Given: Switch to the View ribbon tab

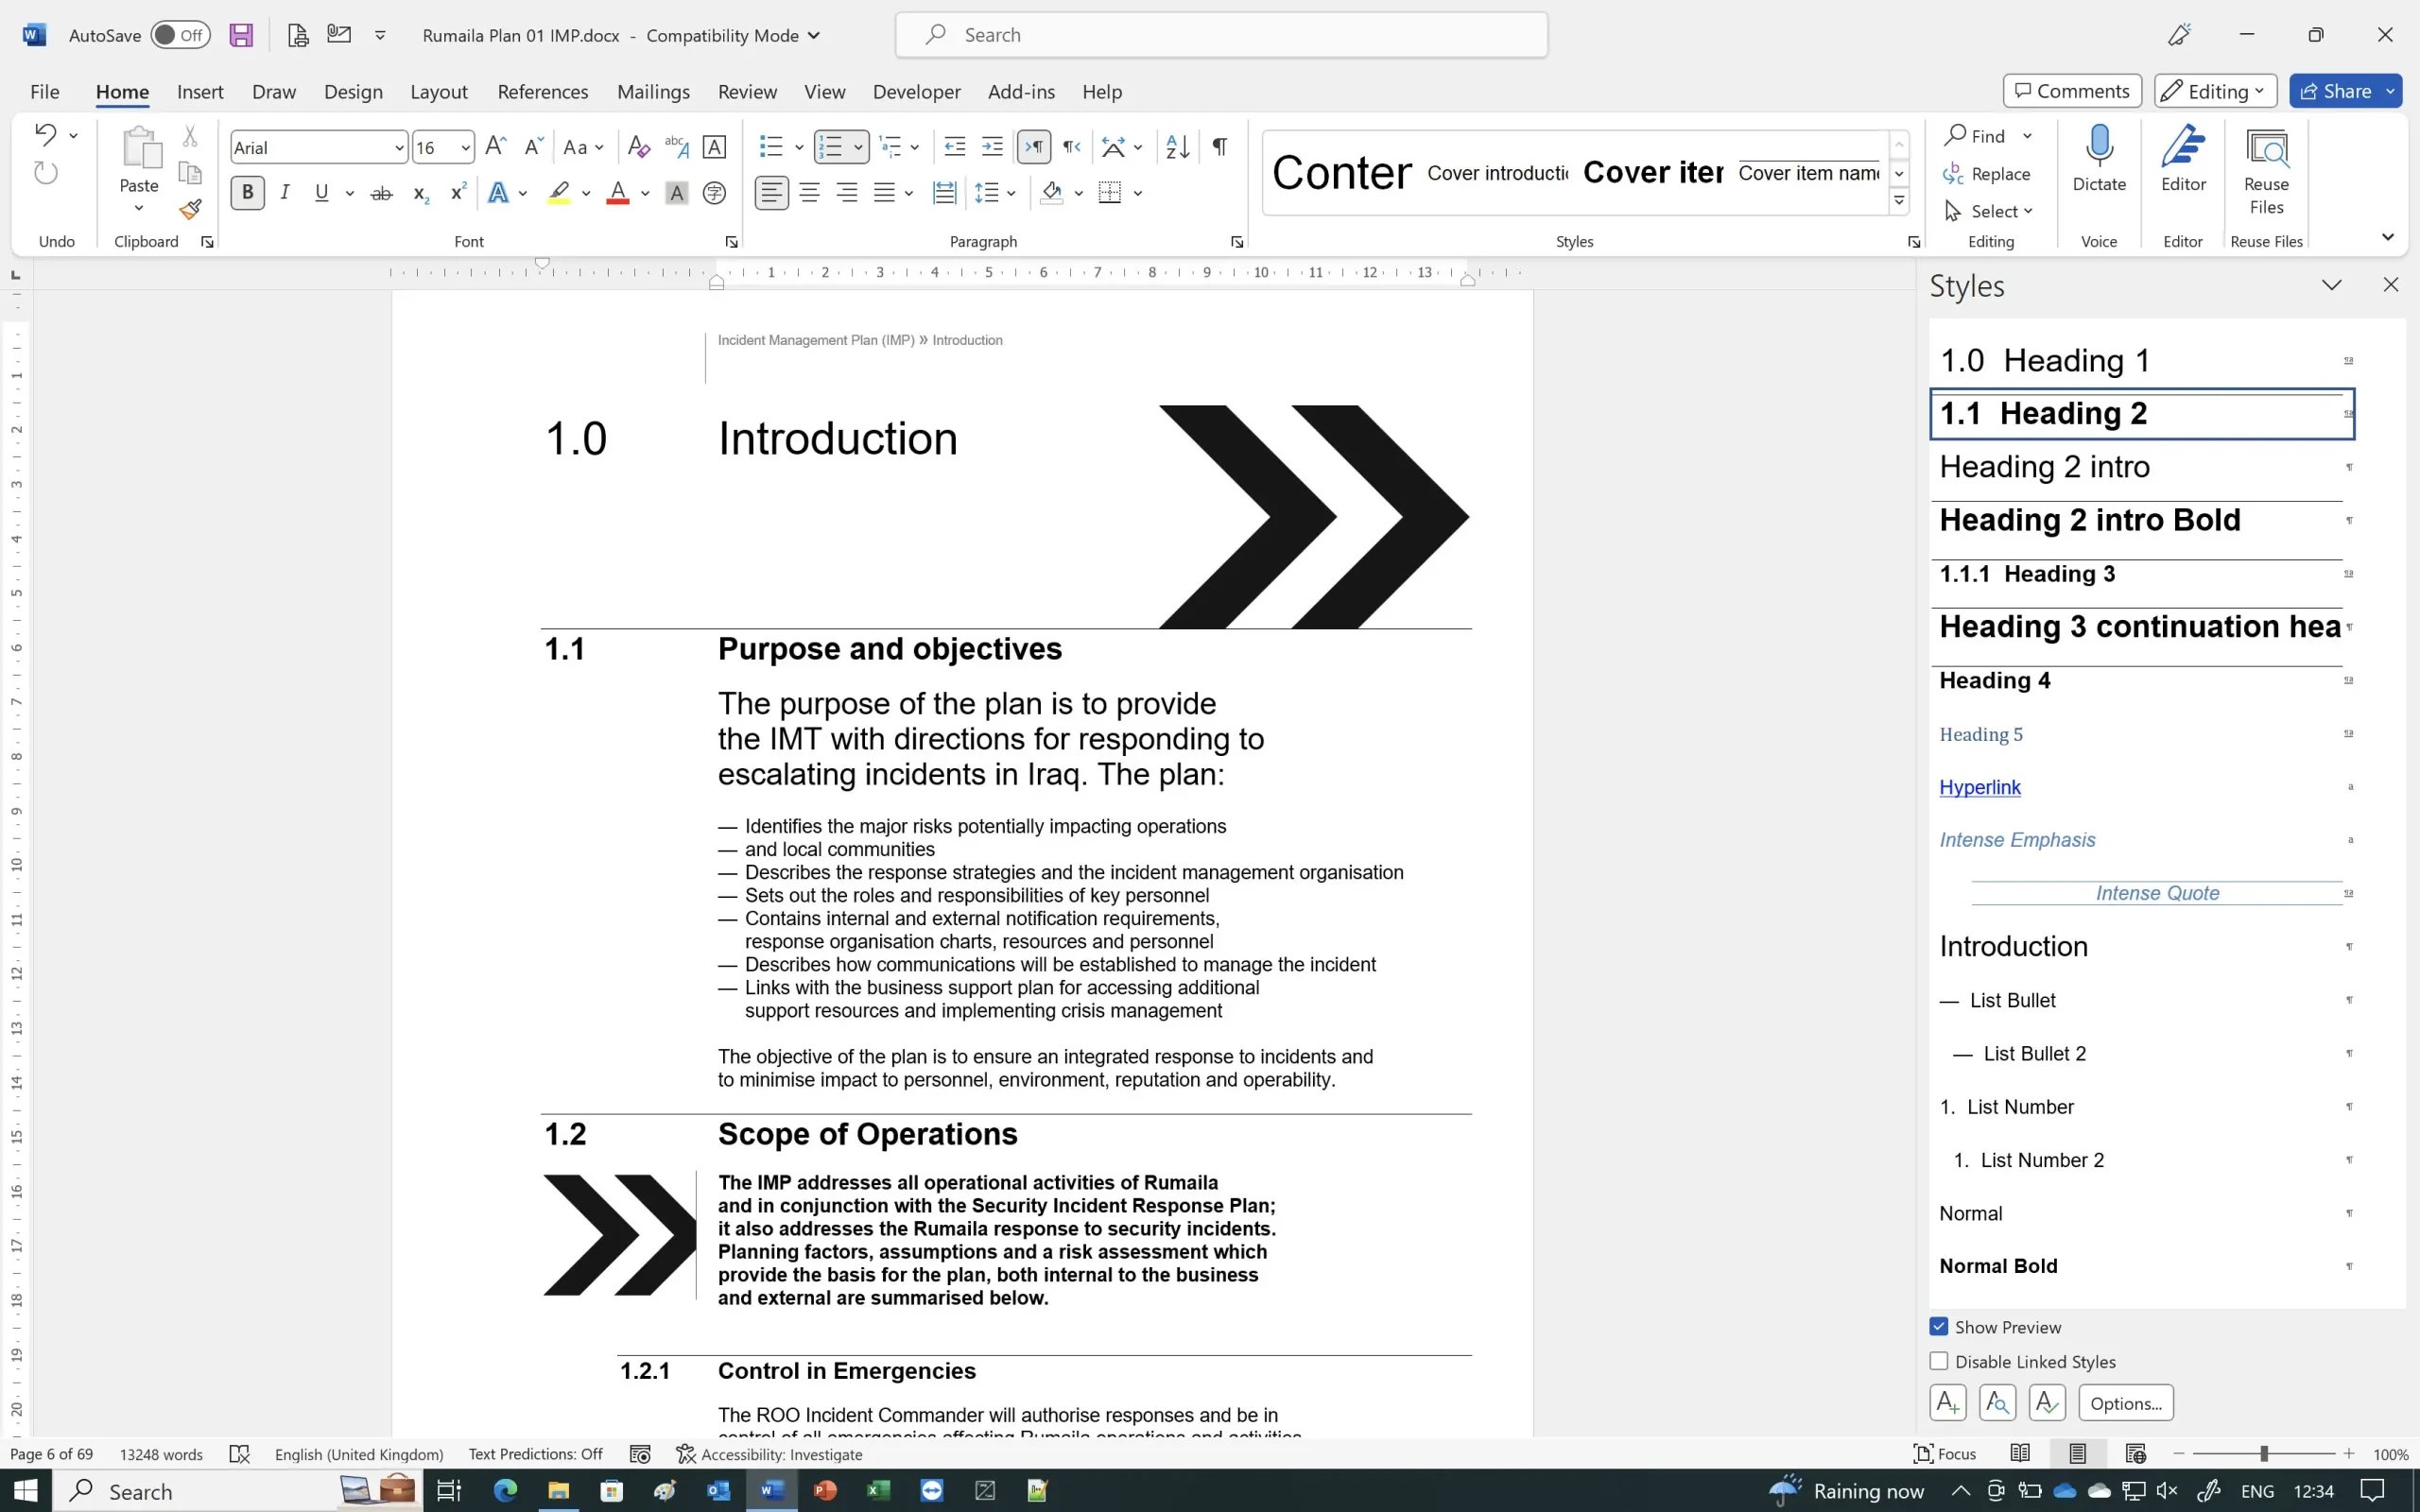Looking at the screenshot, I should 822,93.
